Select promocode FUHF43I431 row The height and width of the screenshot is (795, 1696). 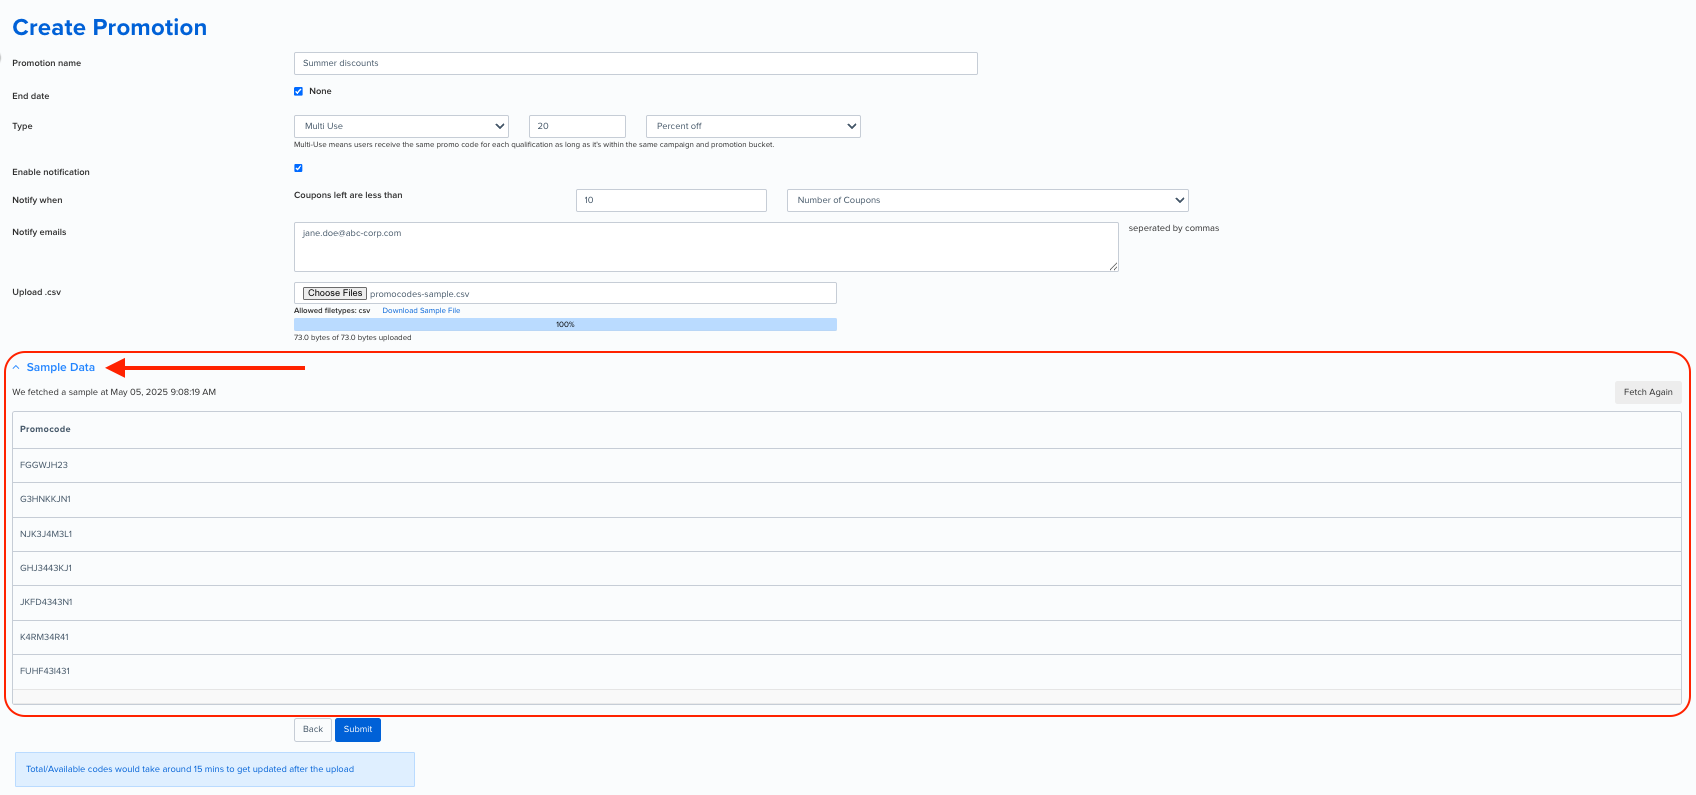coord(847,671)
